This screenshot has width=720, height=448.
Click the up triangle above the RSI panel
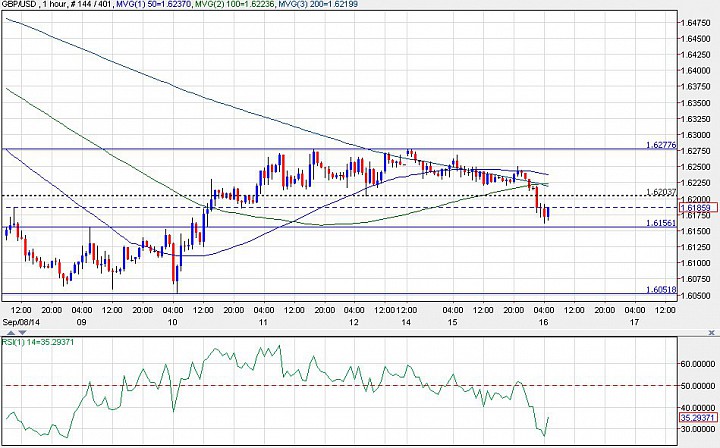tap(11, 332)
